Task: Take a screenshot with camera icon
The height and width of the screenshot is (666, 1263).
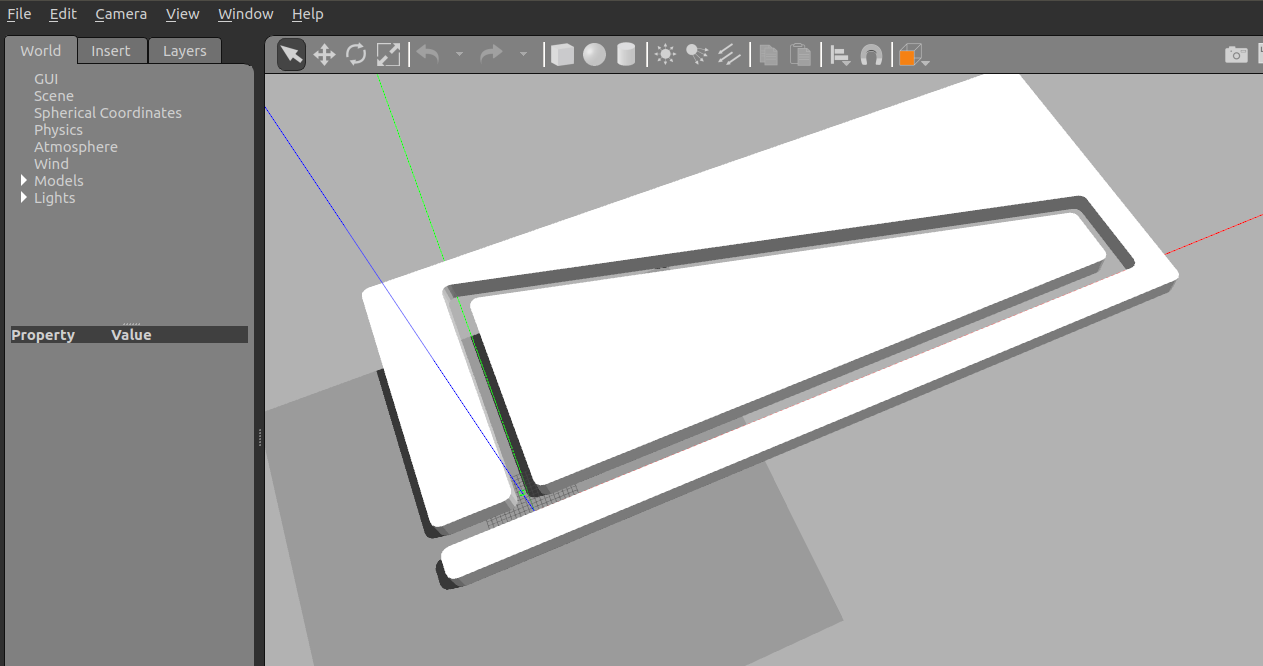Action: click(x=1236, y=54)
